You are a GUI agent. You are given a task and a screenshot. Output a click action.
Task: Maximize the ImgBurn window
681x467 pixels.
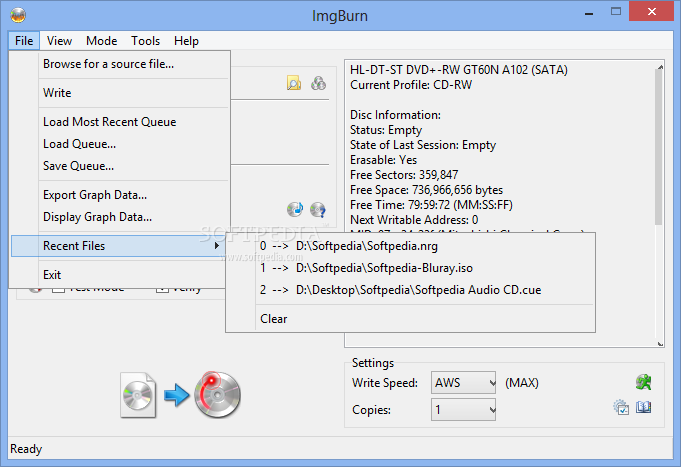tap(616, 12)
